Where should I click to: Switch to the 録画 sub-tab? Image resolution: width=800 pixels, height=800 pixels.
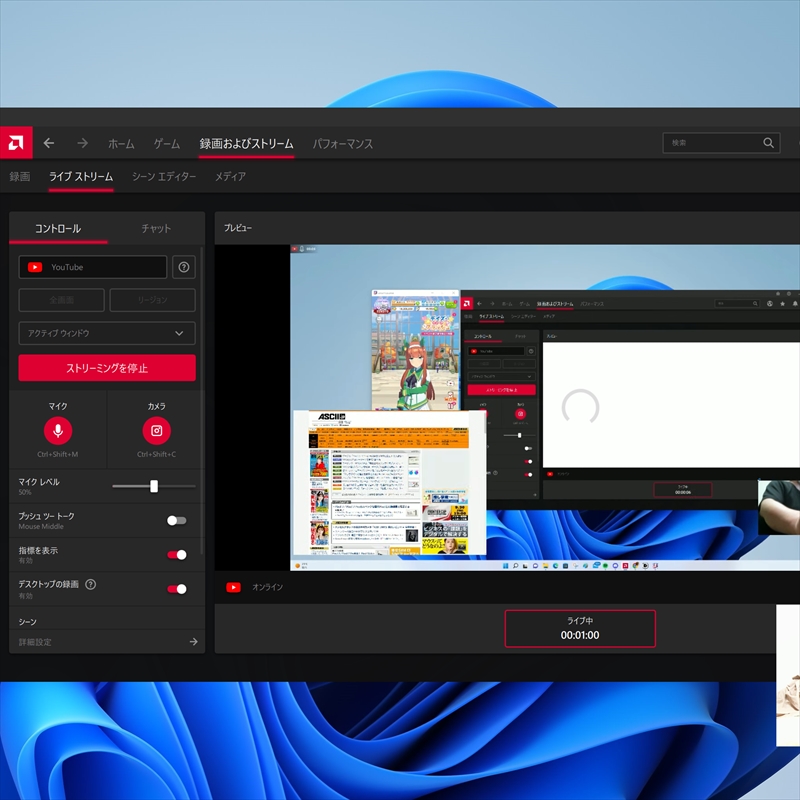point(19,177)
